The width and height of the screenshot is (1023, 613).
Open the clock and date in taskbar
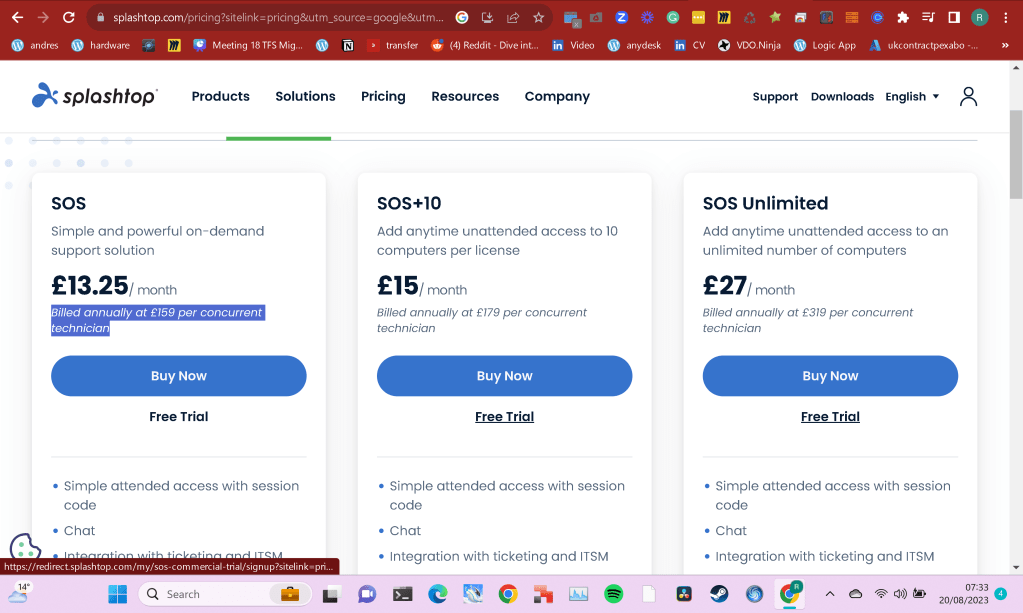(964, 593)
